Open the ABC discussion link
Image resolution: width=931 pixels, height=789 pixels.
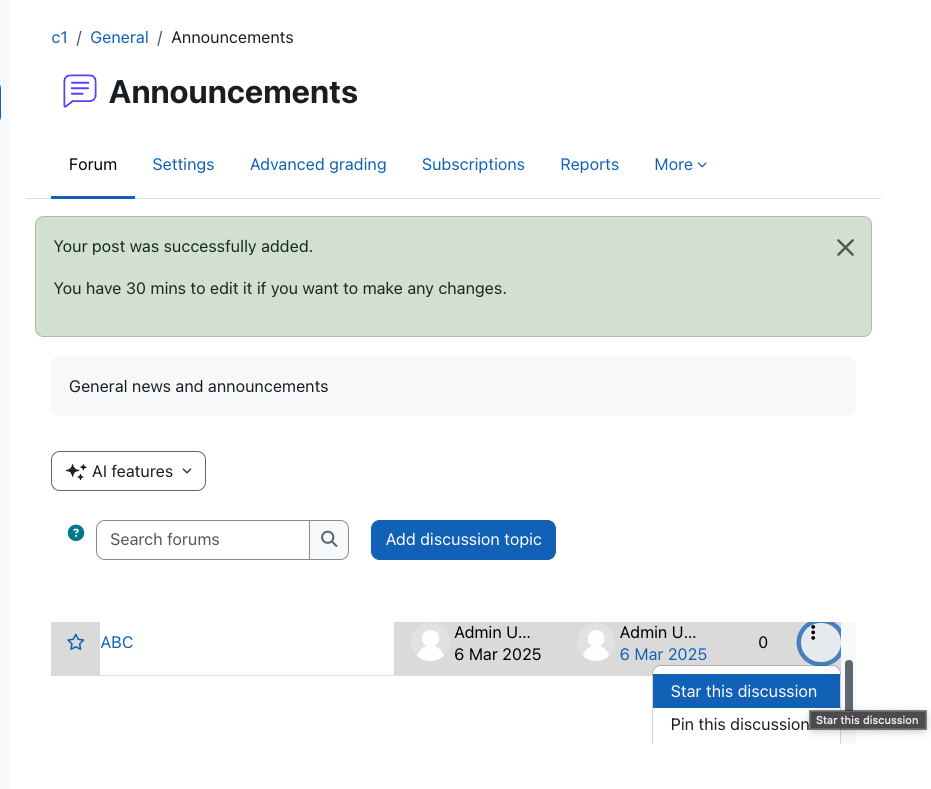[x=117, y=642]
